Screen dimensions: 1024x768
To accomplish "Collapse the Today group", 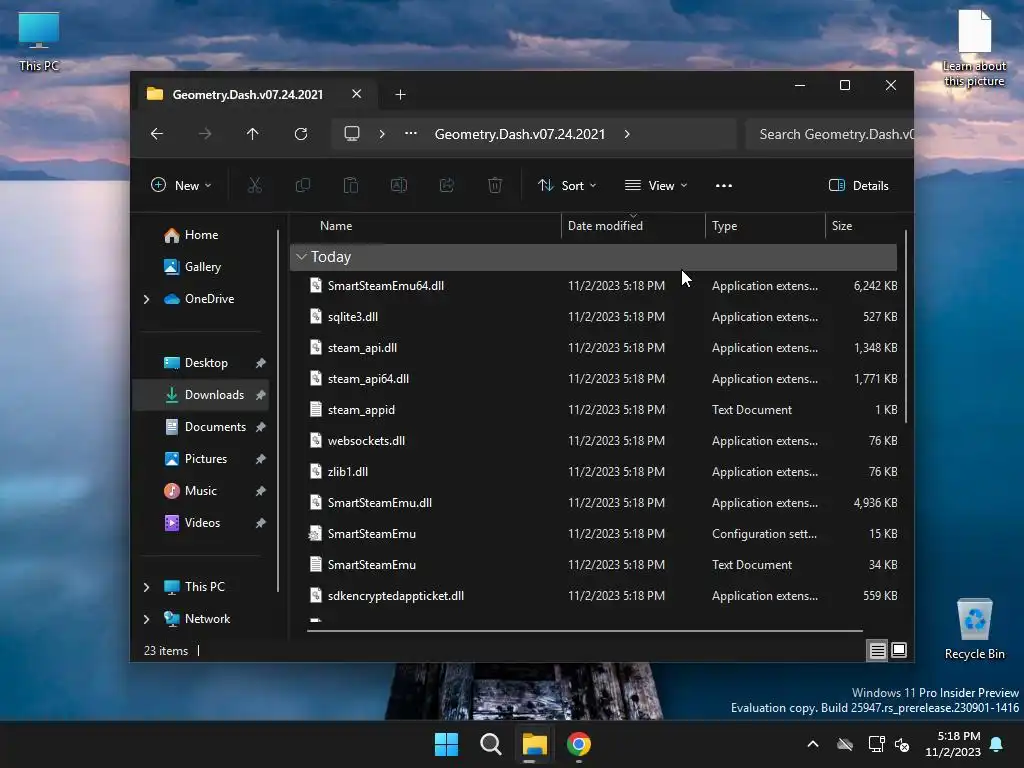I will point(301,257).
